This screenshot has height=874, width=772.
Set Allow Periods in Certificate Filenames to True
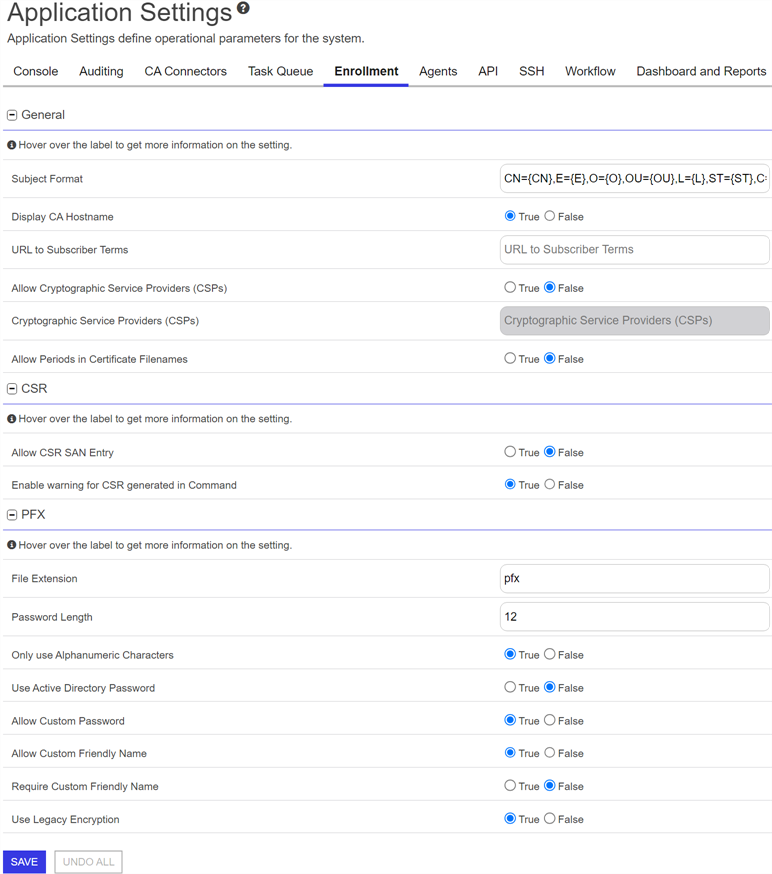(x=510, y=358)
